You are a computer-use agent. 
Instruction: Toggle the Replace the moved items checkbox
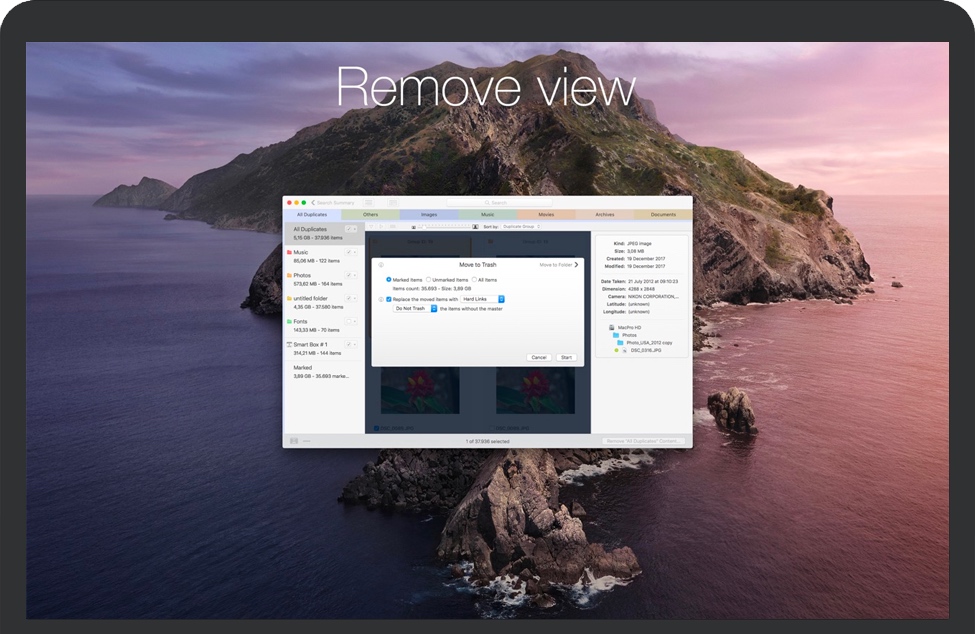(x=389, y=299)
